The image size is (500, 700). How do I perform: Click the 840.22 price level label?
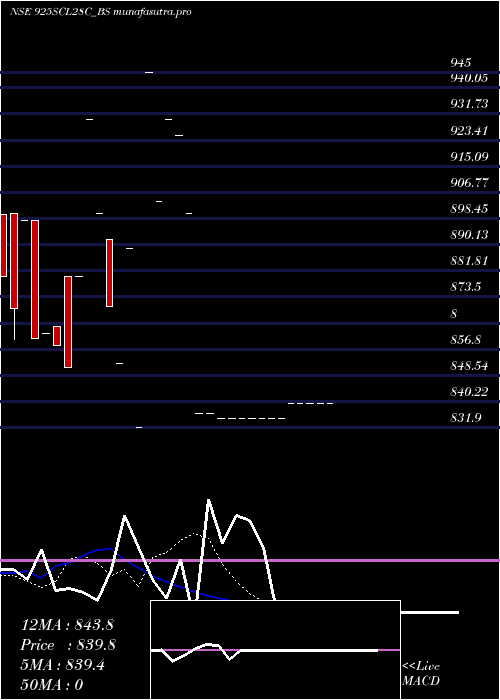point(469,392)
